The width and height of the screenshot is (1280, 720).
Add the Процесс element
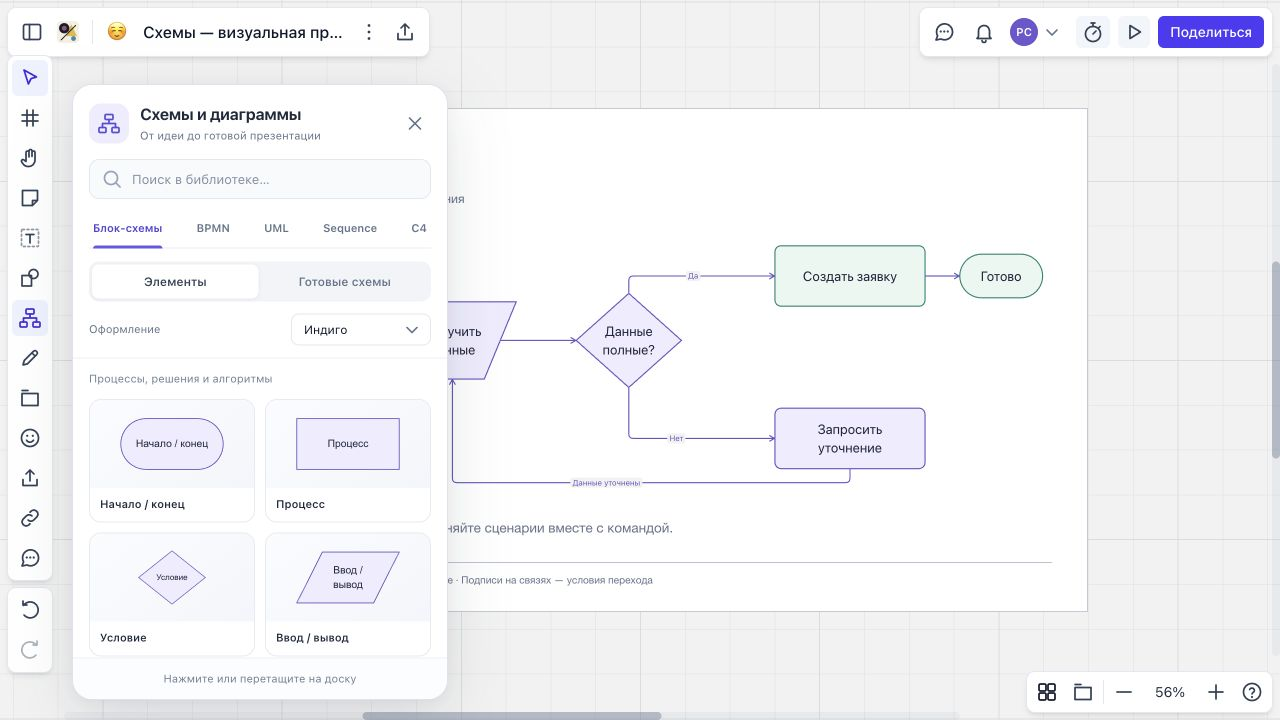point(348,460)
